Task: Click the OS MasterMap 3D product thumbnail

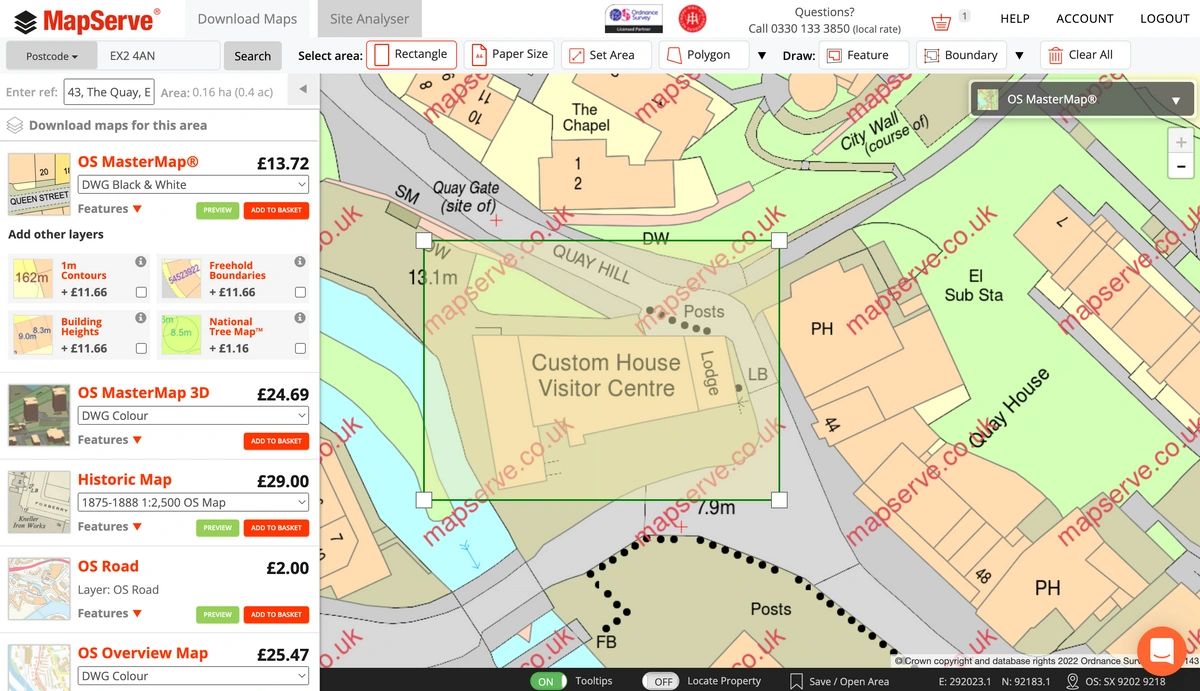Action: [40, 416]
